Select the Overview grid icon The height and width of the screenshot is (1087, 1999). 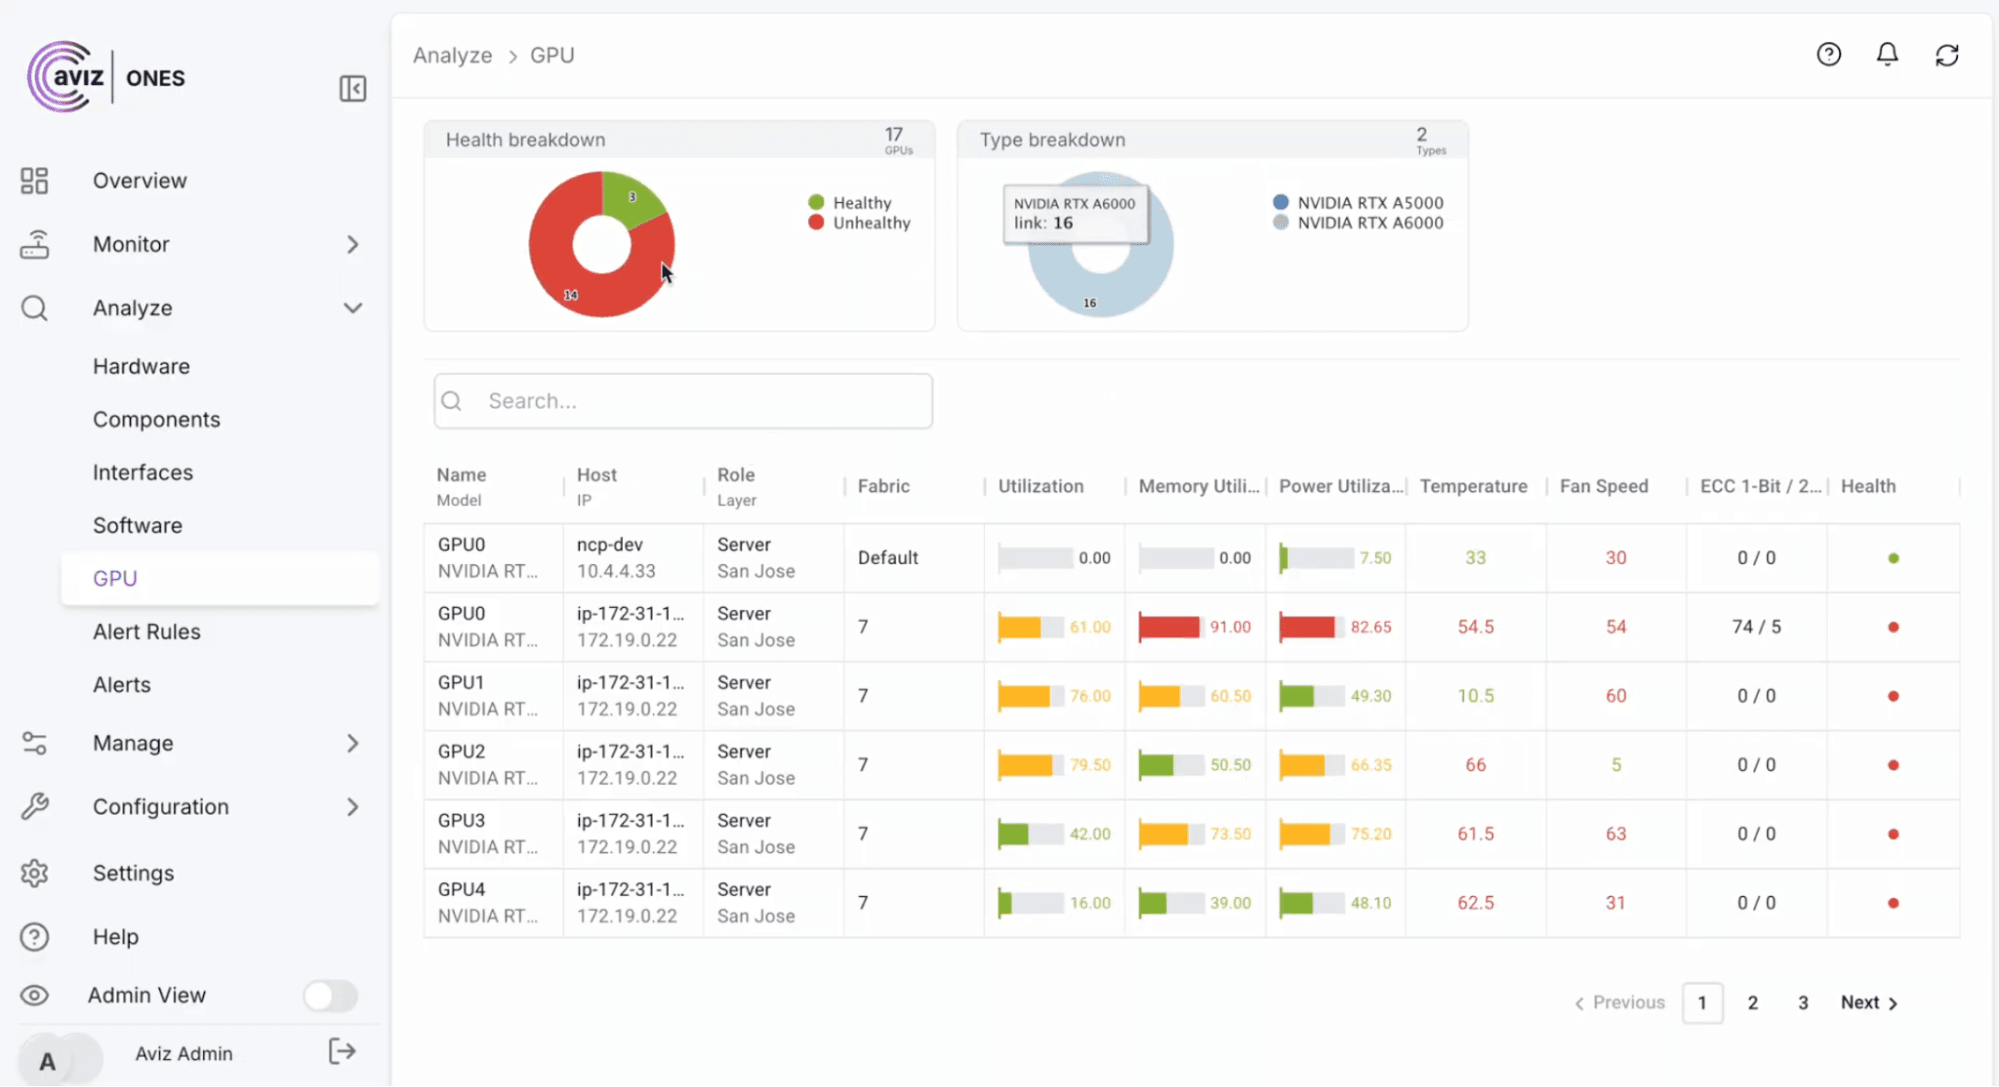click(x=34, y=180)
